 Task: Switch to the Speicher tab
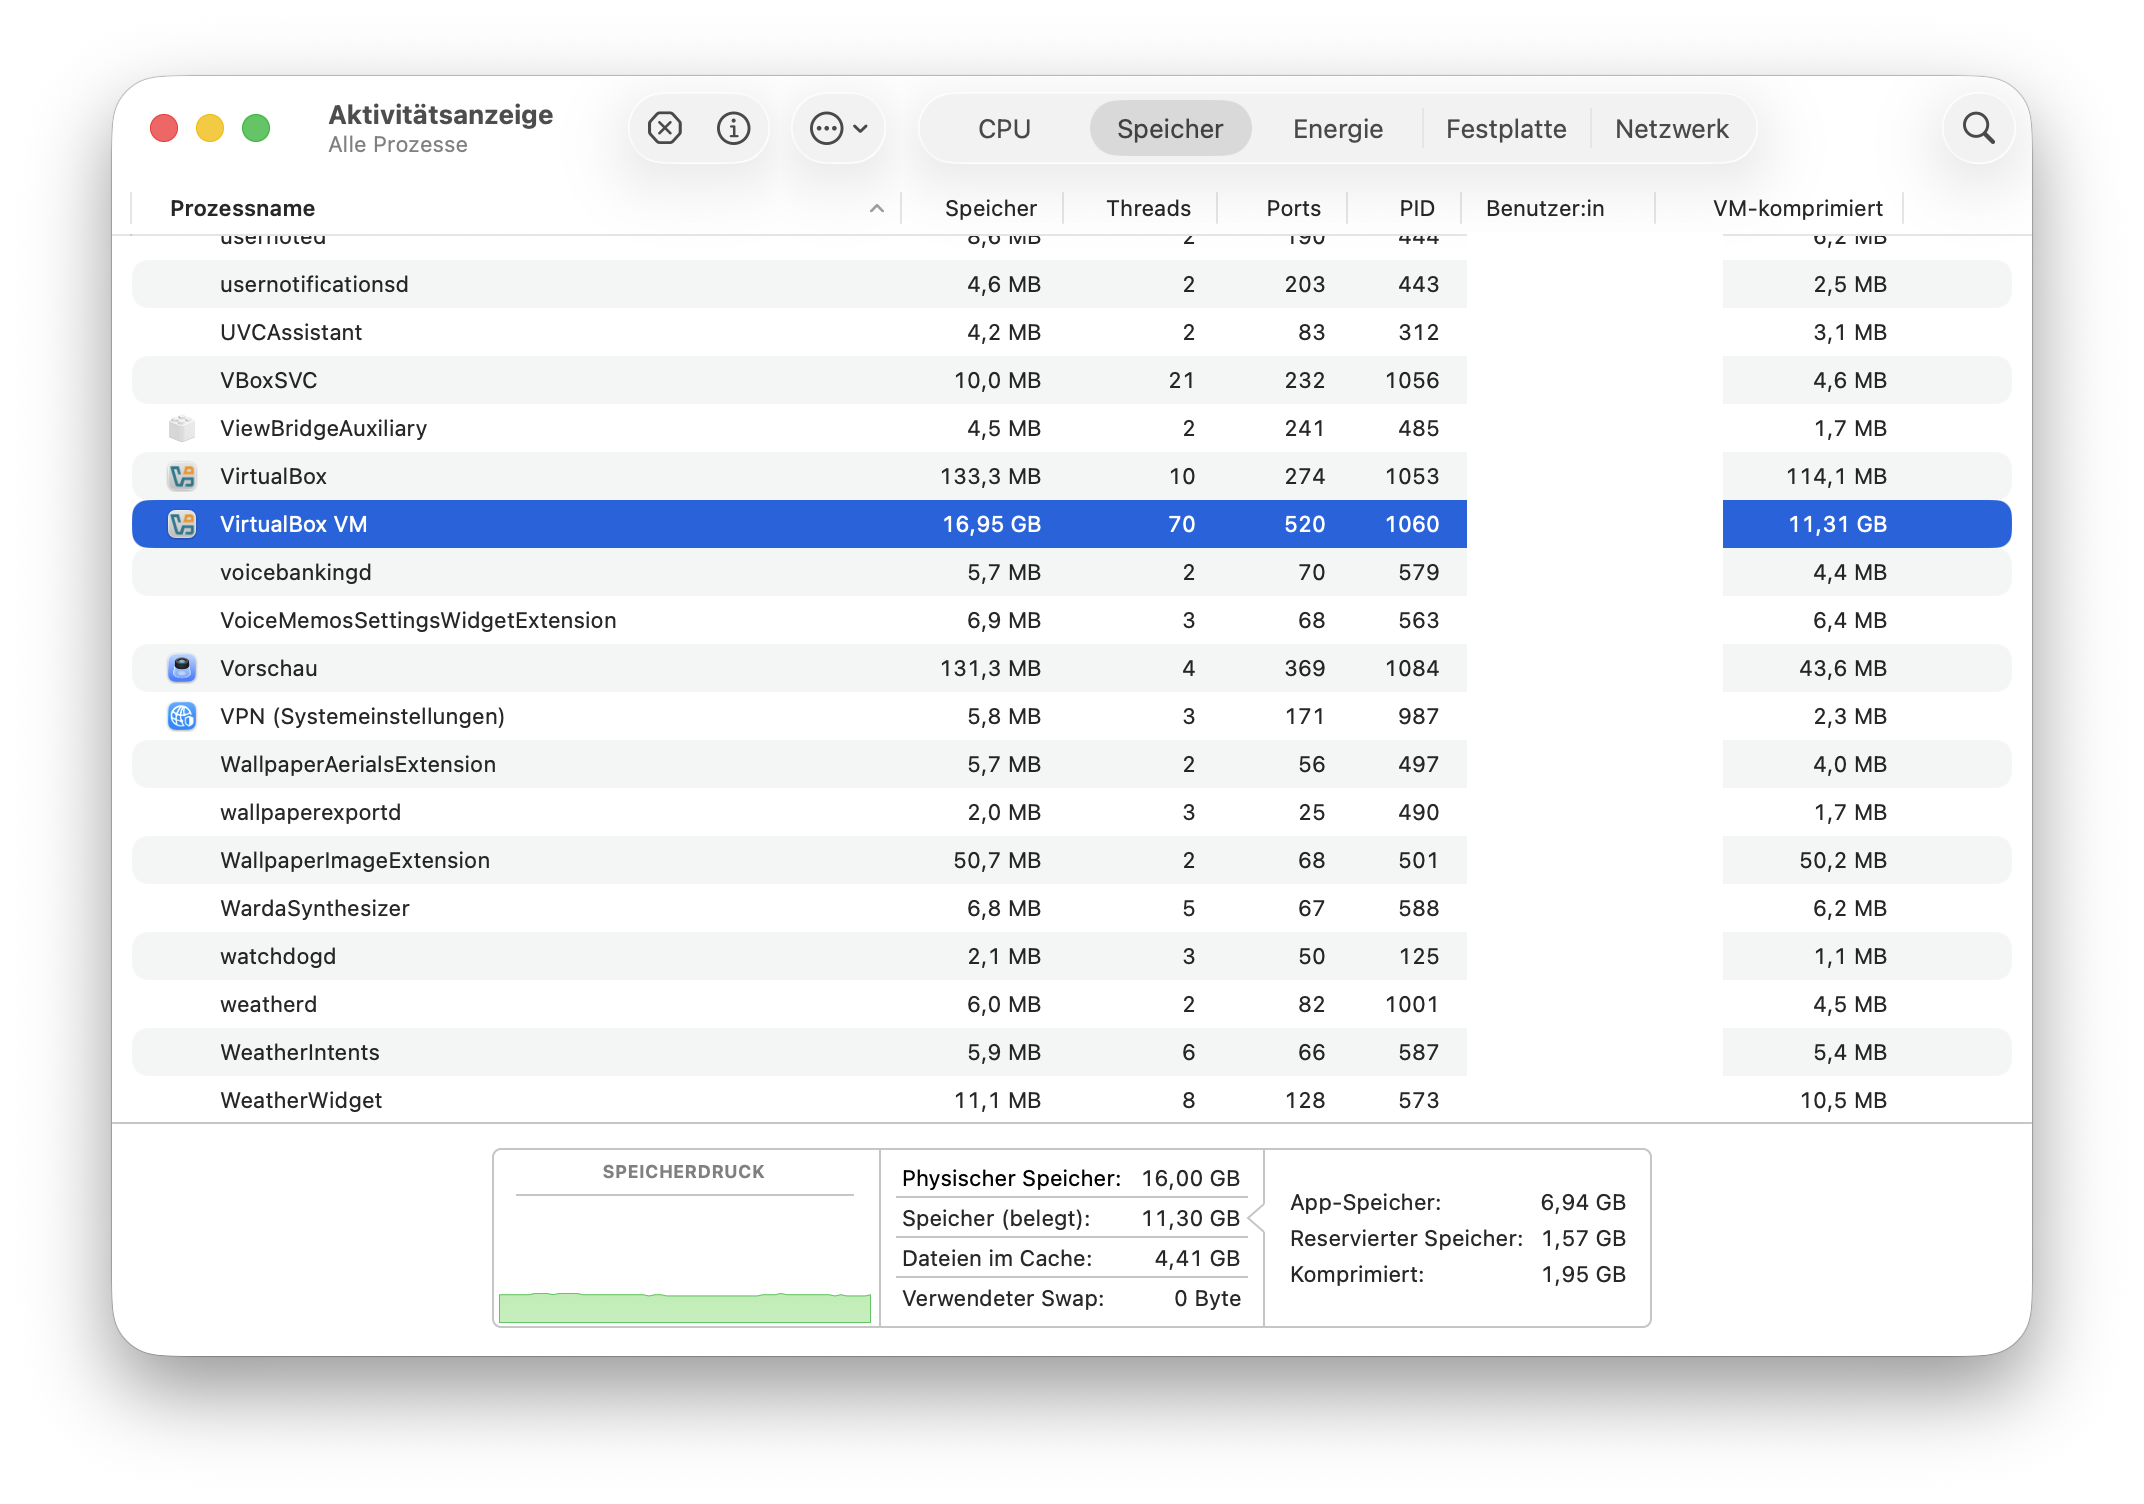(1170, 129)
